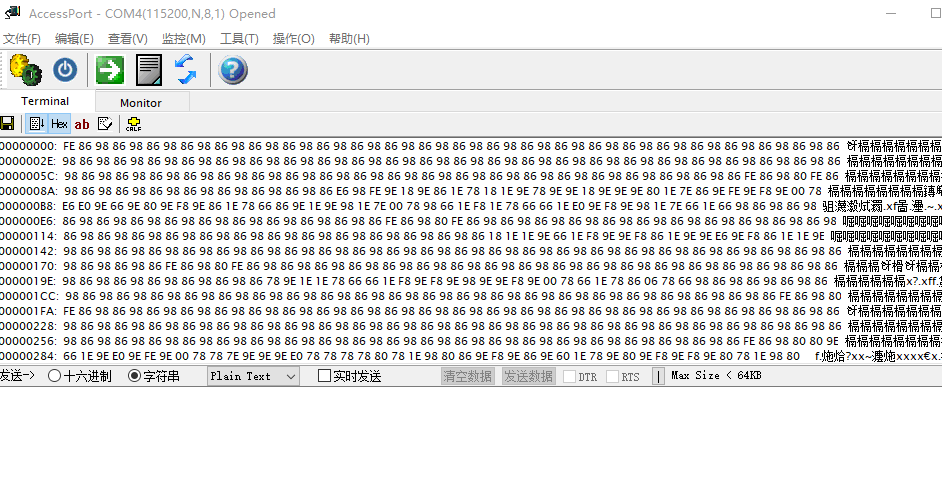Expand the Plain Text dropdown
The height and width of the screenshot is (496, 942).
[x=290, y=377]
